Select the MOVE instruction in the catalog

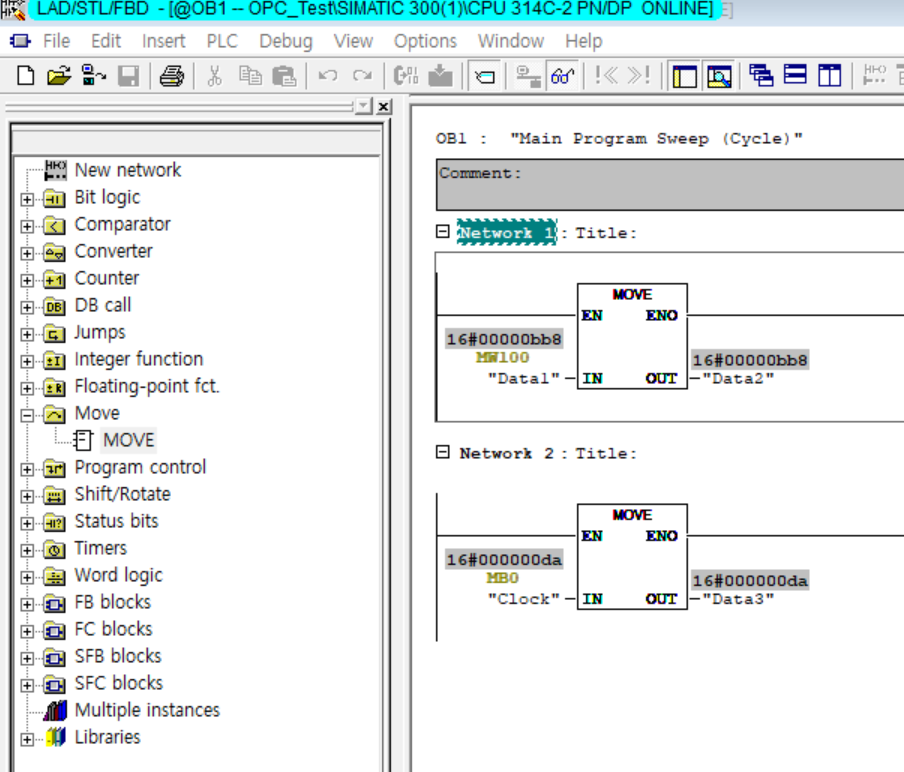click(129, 440)
